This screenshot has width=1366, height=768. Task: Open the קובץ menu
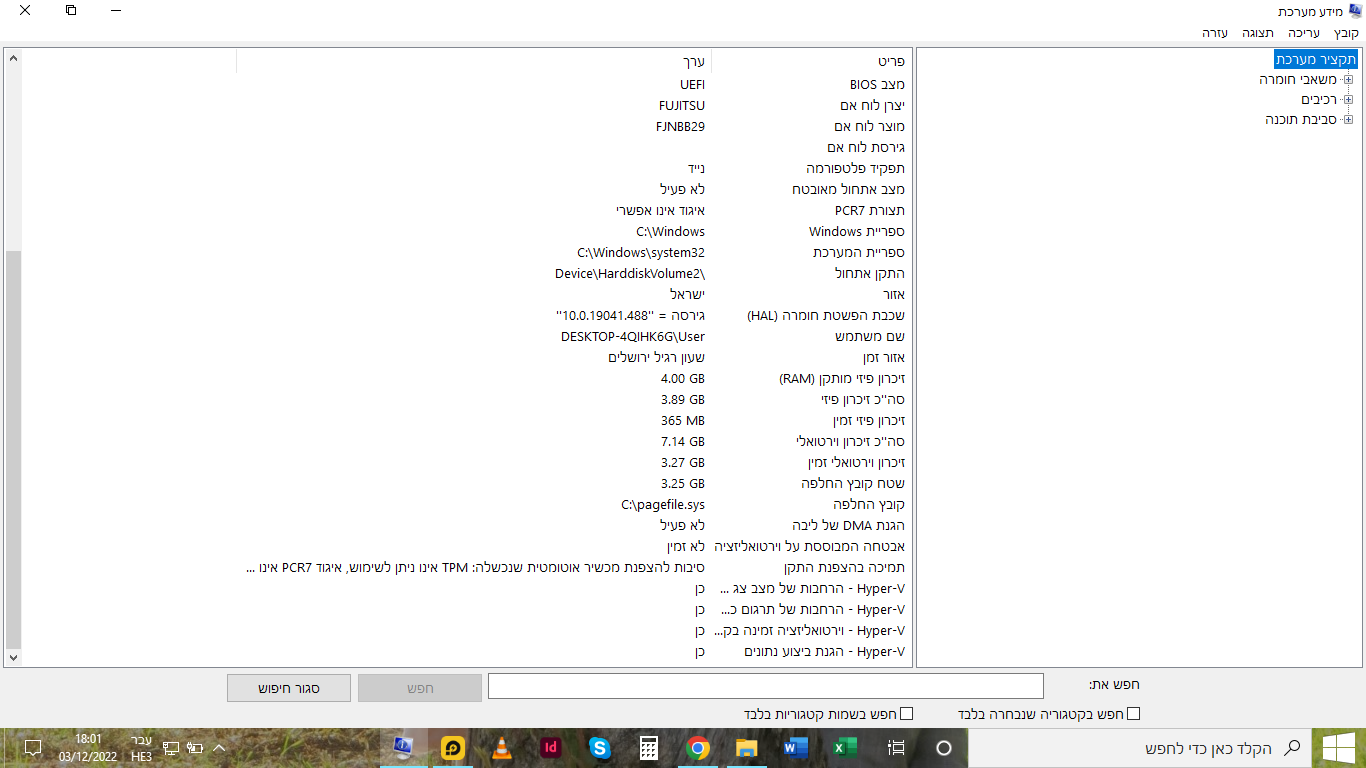1346,33
